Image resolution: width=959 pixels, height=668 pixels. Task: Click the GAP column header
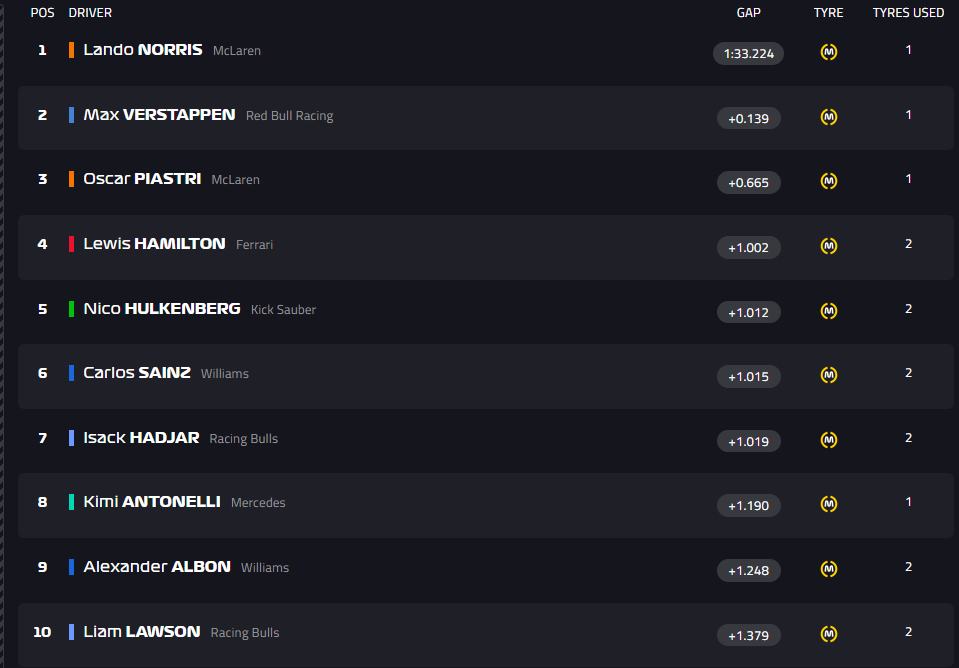tap(748, 13)
